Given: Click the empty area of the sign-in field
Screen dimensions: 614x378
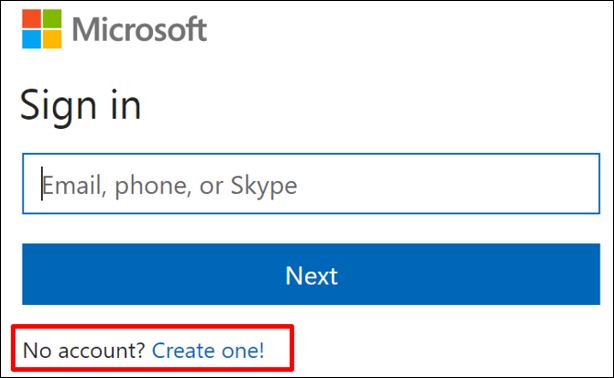Looking at the screenshot, I should (x=446, y=184).
